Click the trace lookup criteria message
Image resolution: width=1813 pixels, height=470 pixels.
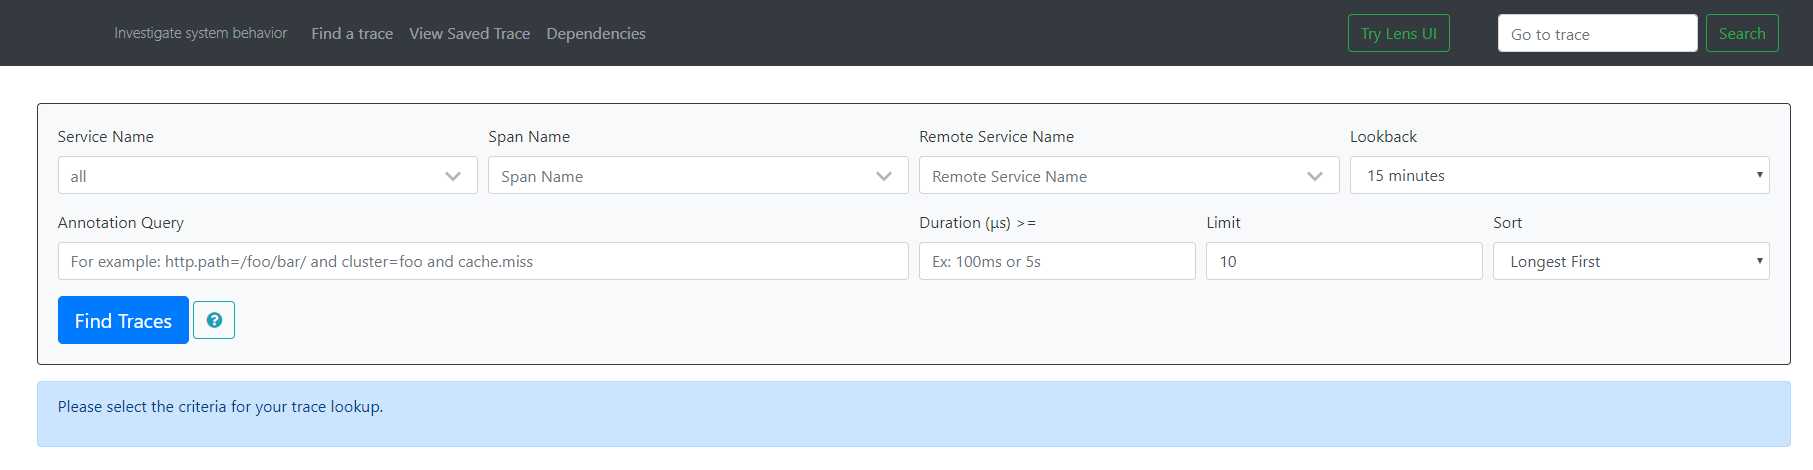pos(220,406)
